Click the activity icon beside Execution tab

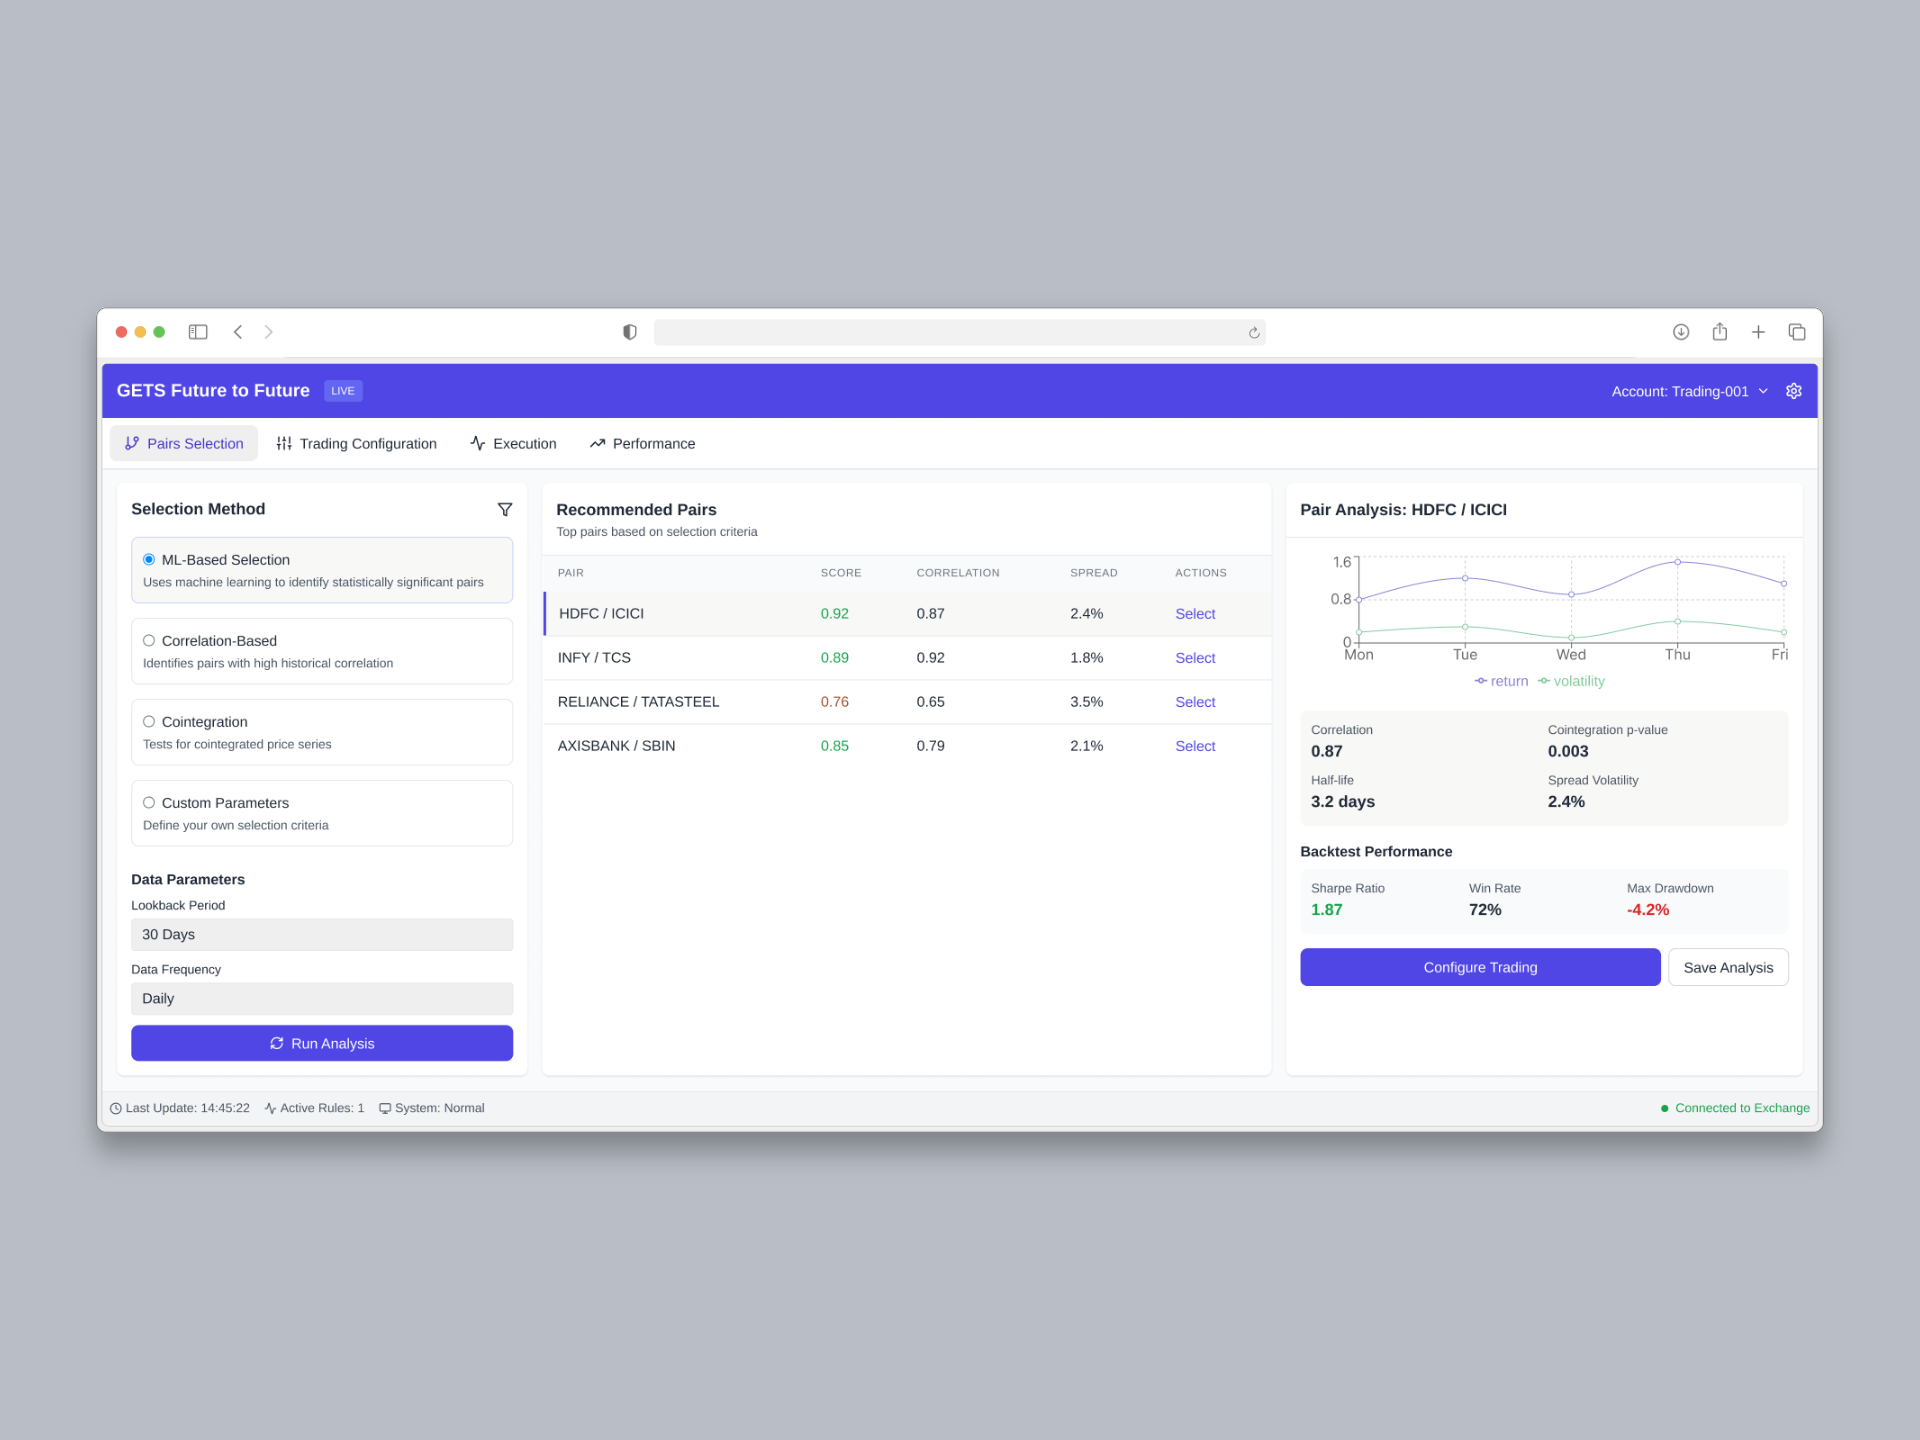(477, 443)
